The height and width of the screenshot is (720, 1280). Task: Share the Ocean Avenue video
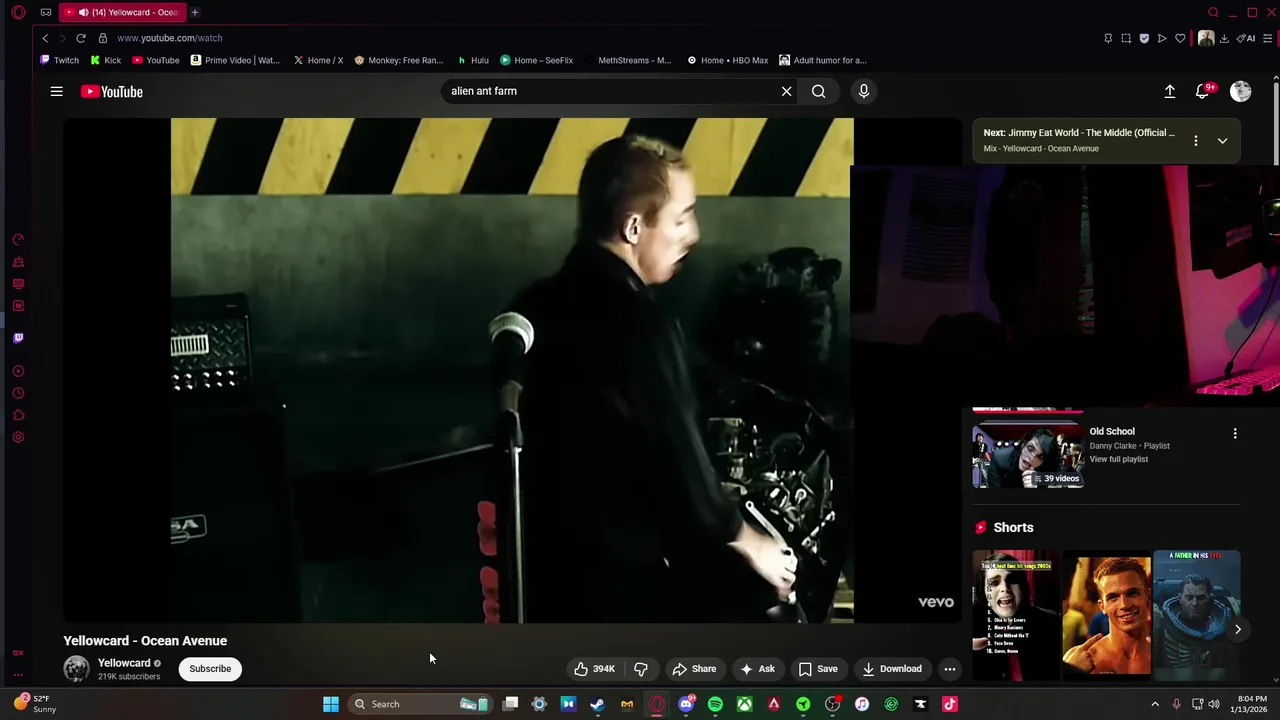point(694,669)
